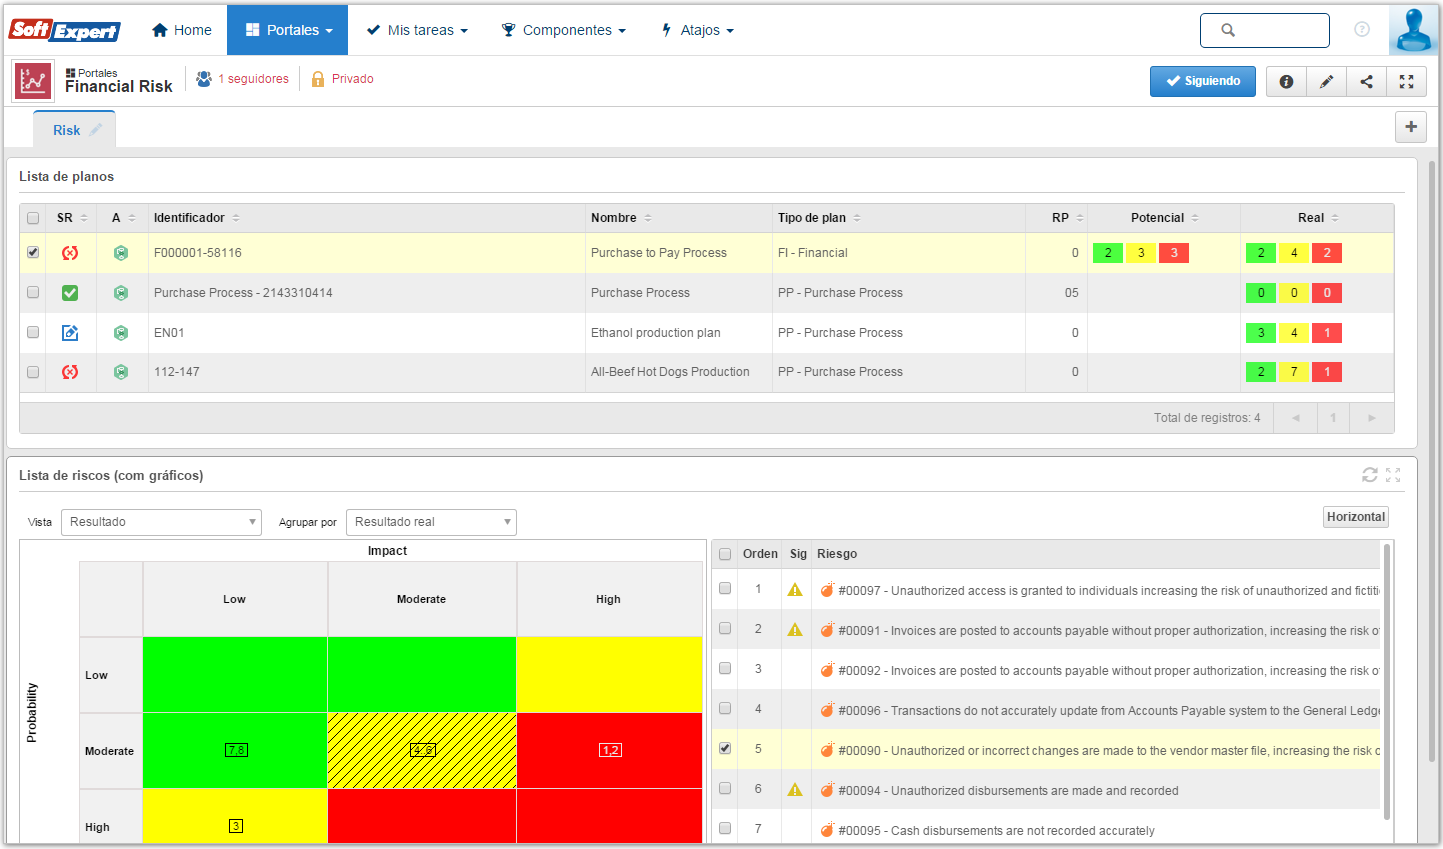Click the pencil edit portal icon
The image size is (1443, 849).
pos(1326,82)
